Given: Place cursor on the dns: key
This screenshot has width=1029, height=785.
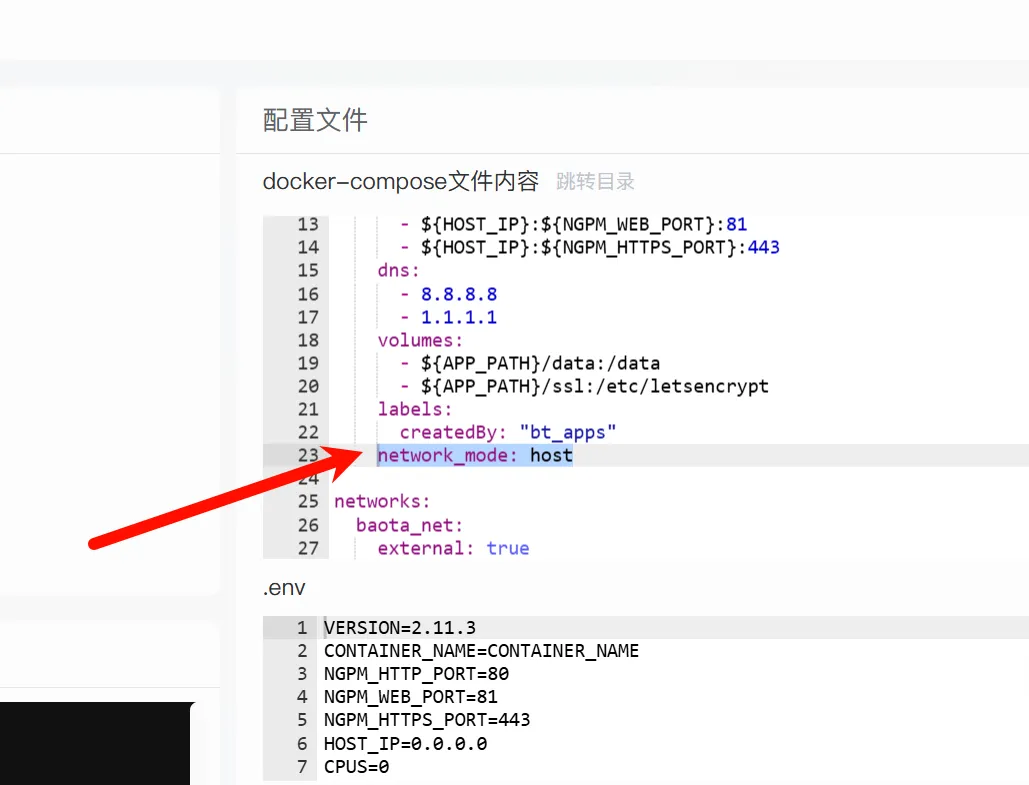Looking at the screenshot, I should click(398, 271).
